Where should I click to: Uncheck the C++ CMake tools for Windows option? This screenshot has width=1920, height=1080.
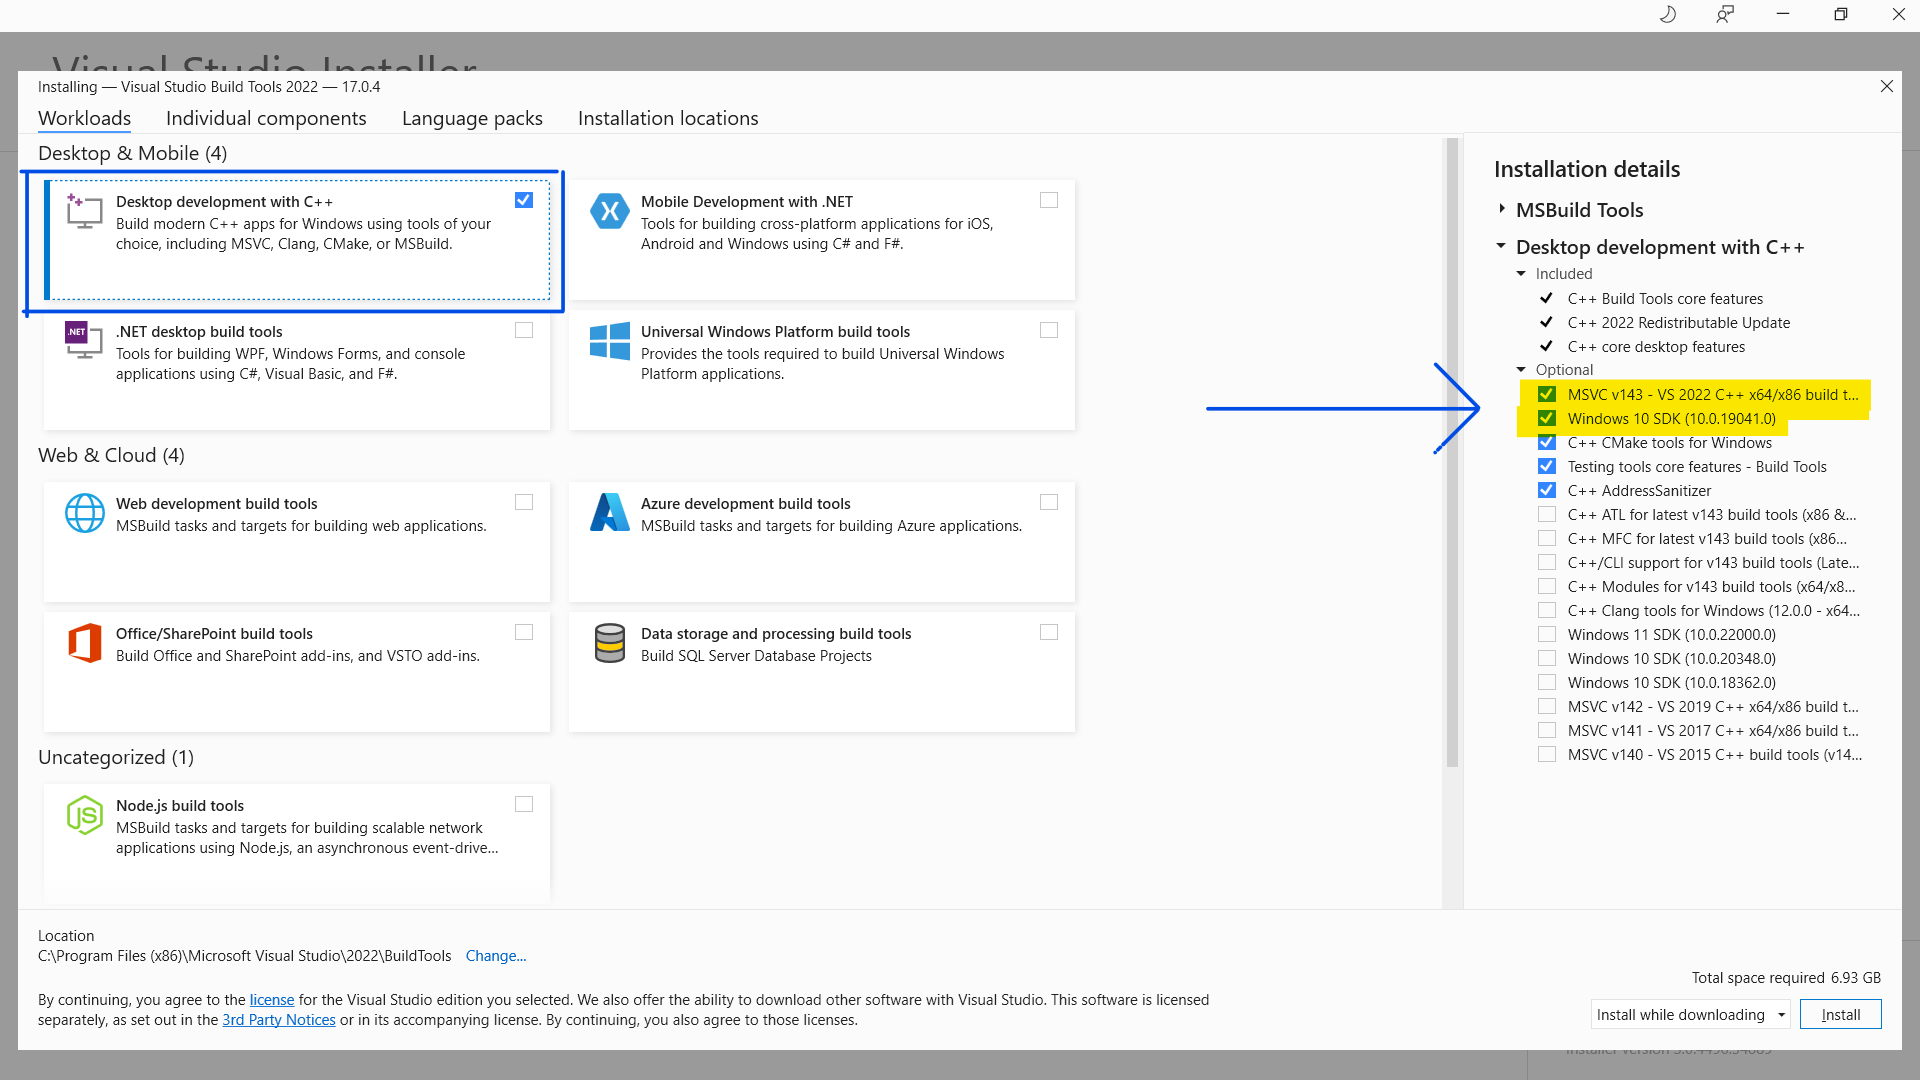(1547, 443)
